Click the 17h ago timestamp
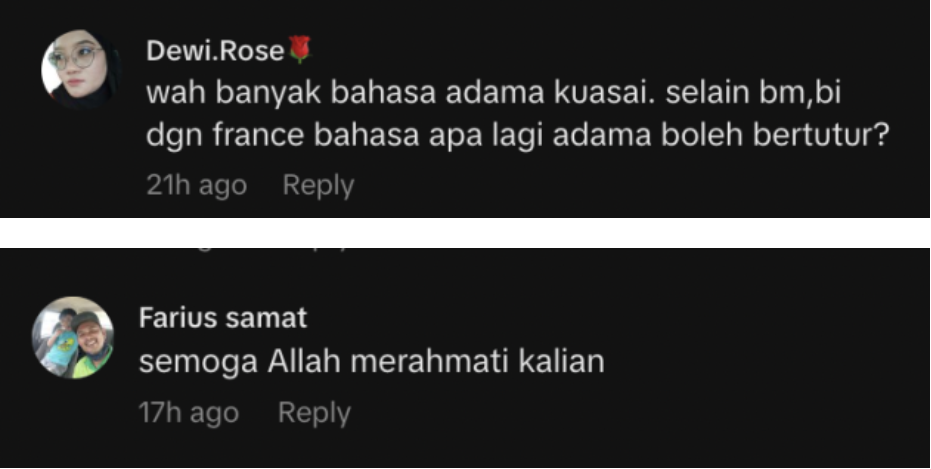Image resolution: width=931 pixels, height=469 pixels. point(189,413)
